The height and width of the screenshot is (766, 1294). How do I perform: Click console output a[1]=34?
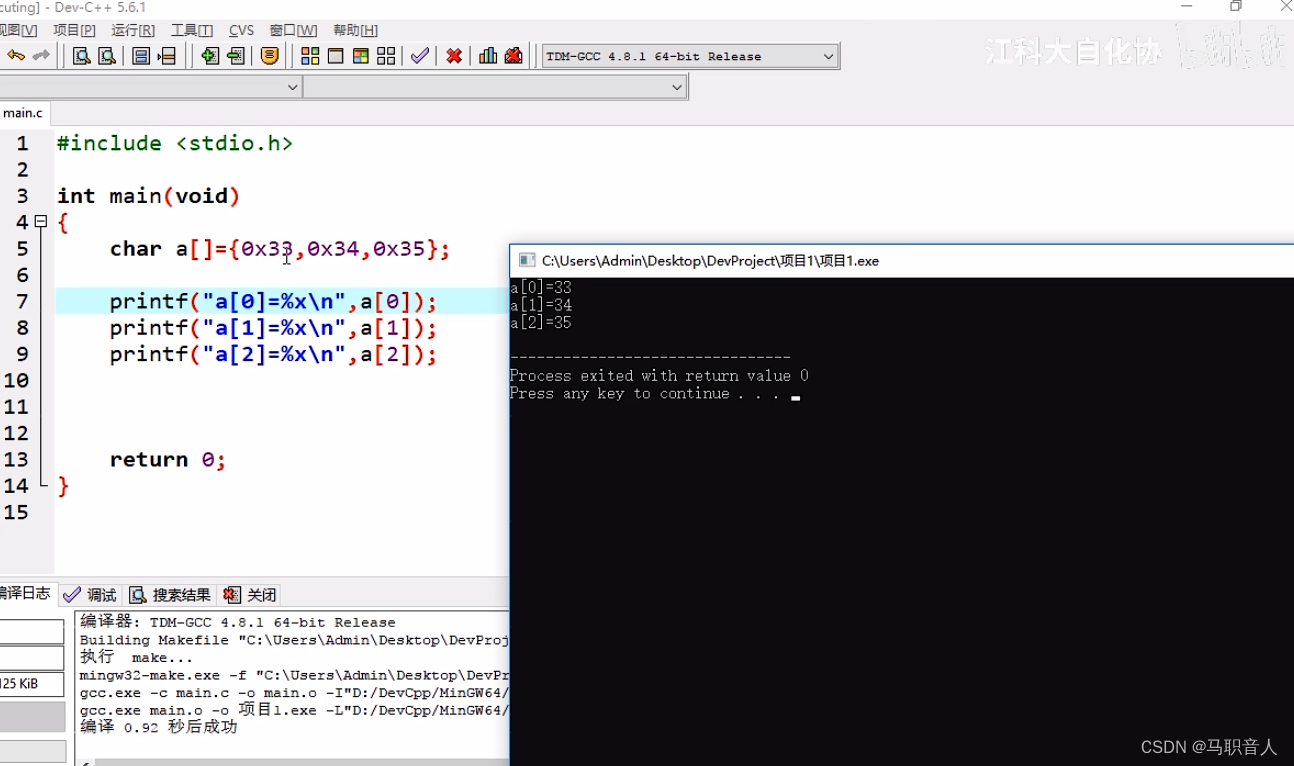pyautogui.click(x=541, y=305)
